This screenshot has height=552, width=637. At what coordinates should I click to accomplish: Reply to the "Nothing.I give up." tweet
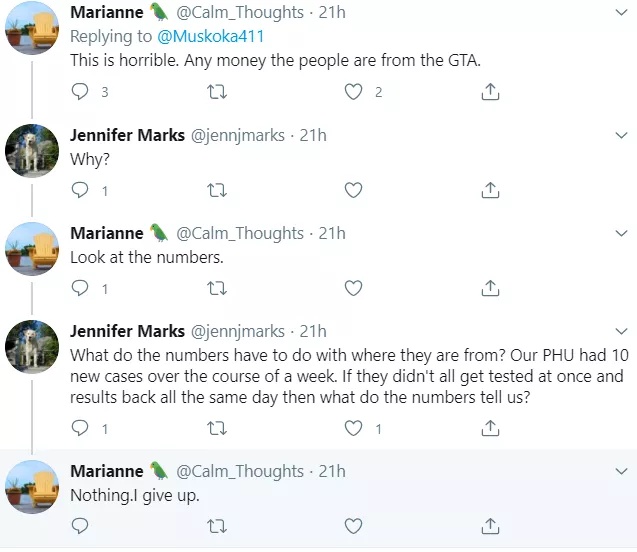pos(82,526)
